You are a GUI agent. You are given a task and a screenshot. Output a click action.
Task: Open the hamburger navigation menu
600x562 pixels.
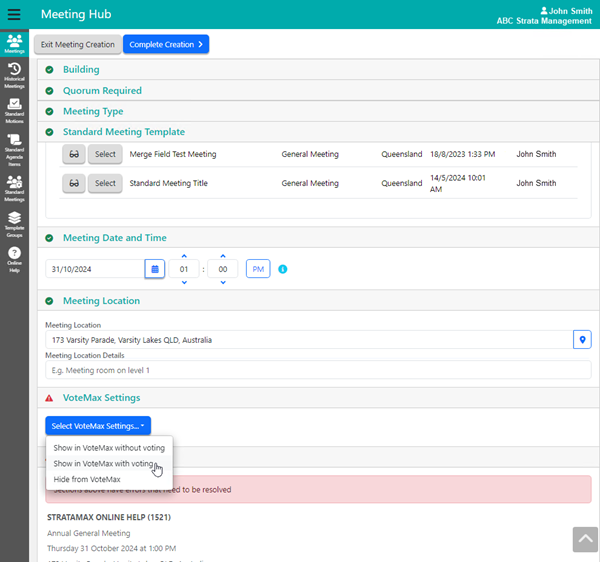coord(14,15)
